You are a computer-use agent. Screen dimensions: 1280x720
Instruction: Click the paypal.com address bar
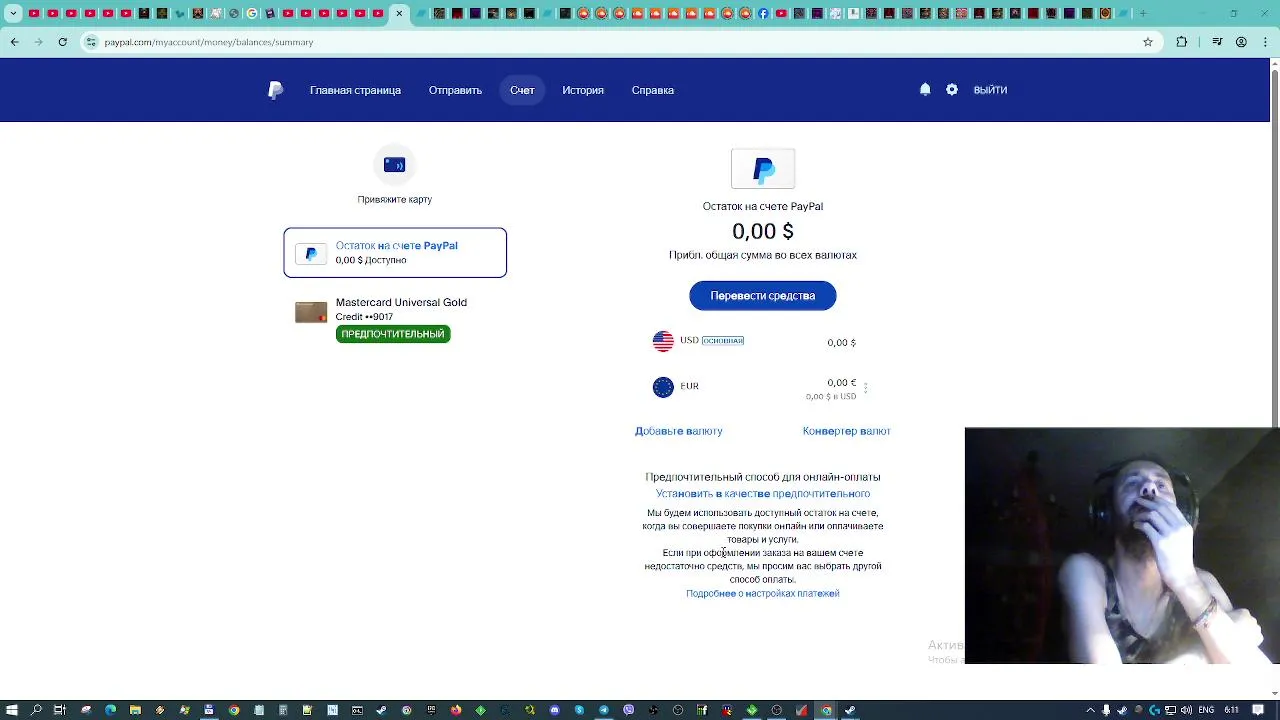[620, 42]
